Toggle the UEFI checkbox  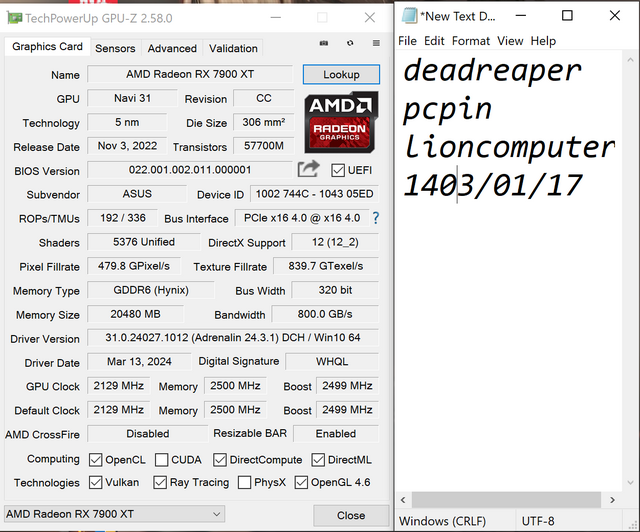coord(338,170)
